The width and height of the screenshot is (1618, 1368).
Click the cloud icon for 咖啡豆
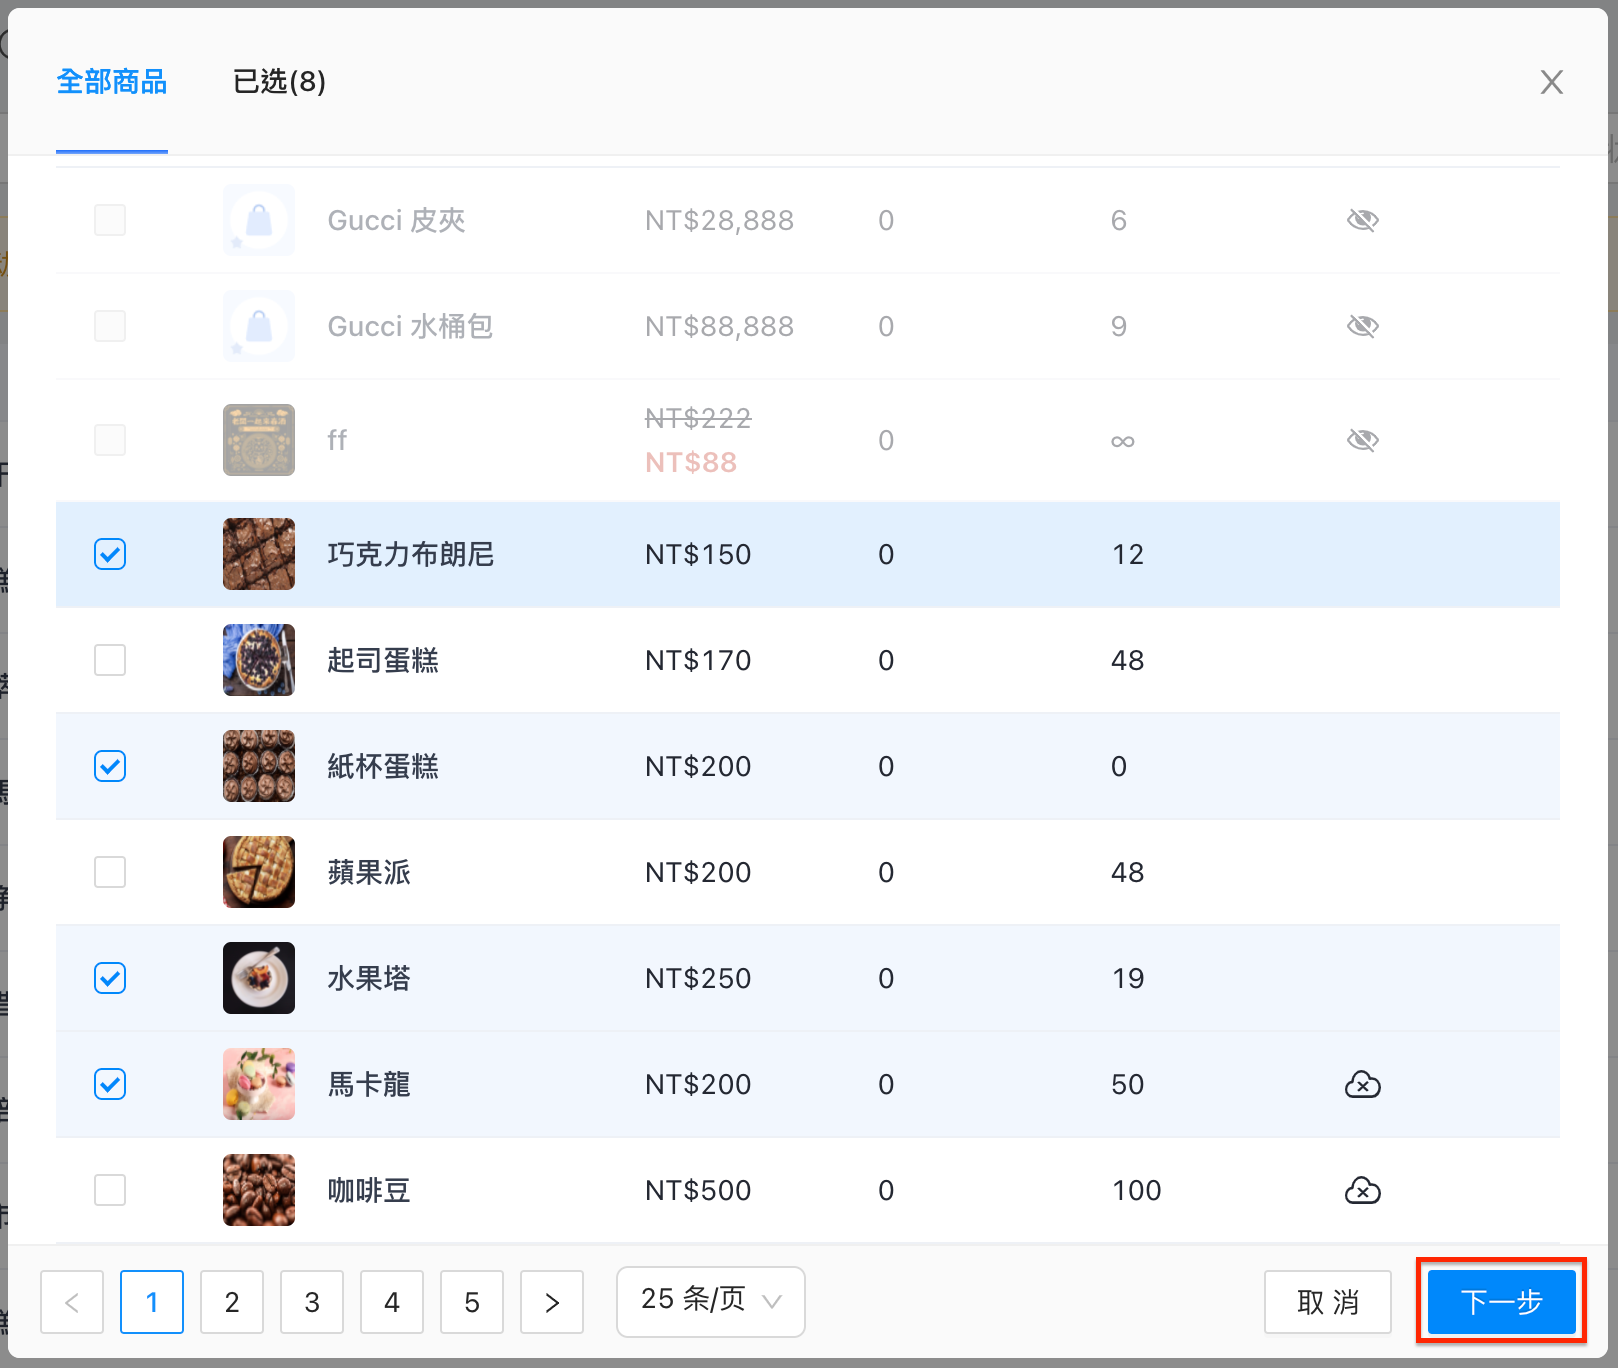coord(1362,1190)
